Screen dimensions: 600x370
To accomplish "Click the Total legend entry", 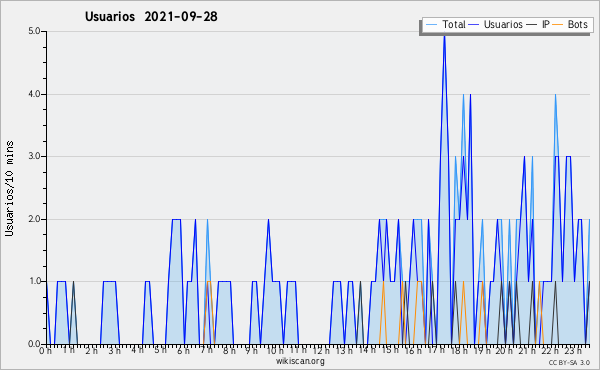I will [446, 24].
